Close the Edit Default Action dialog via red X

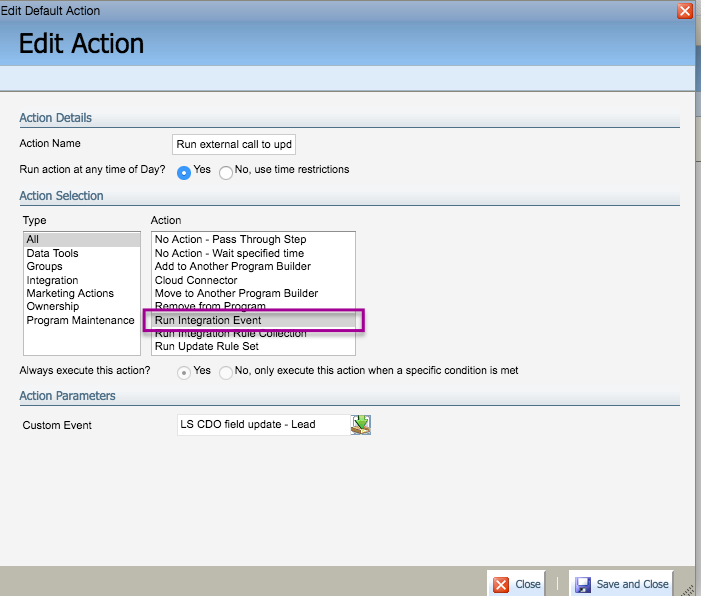[684, 11]
